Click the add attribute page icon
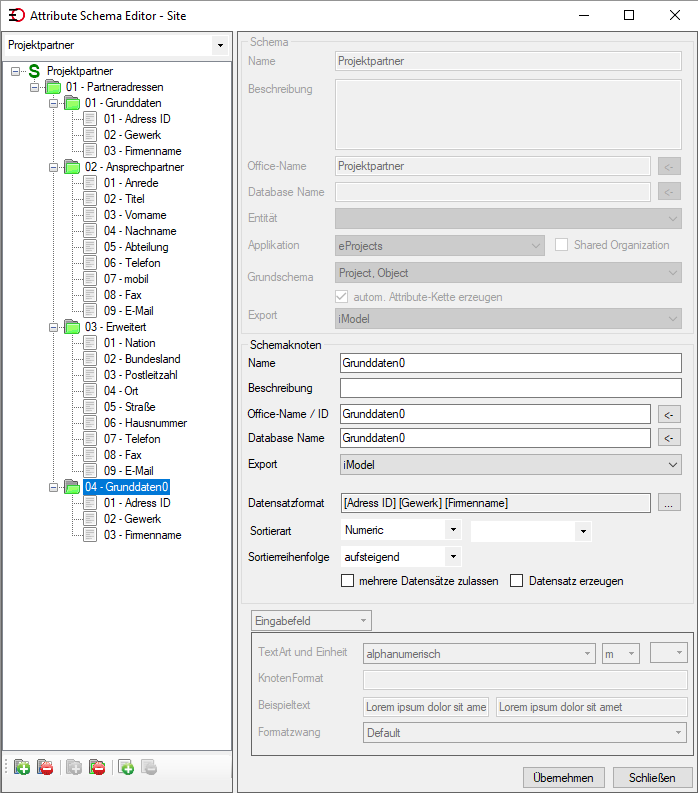This screenshot has height=793, width=698. click(x=126, y=767)
